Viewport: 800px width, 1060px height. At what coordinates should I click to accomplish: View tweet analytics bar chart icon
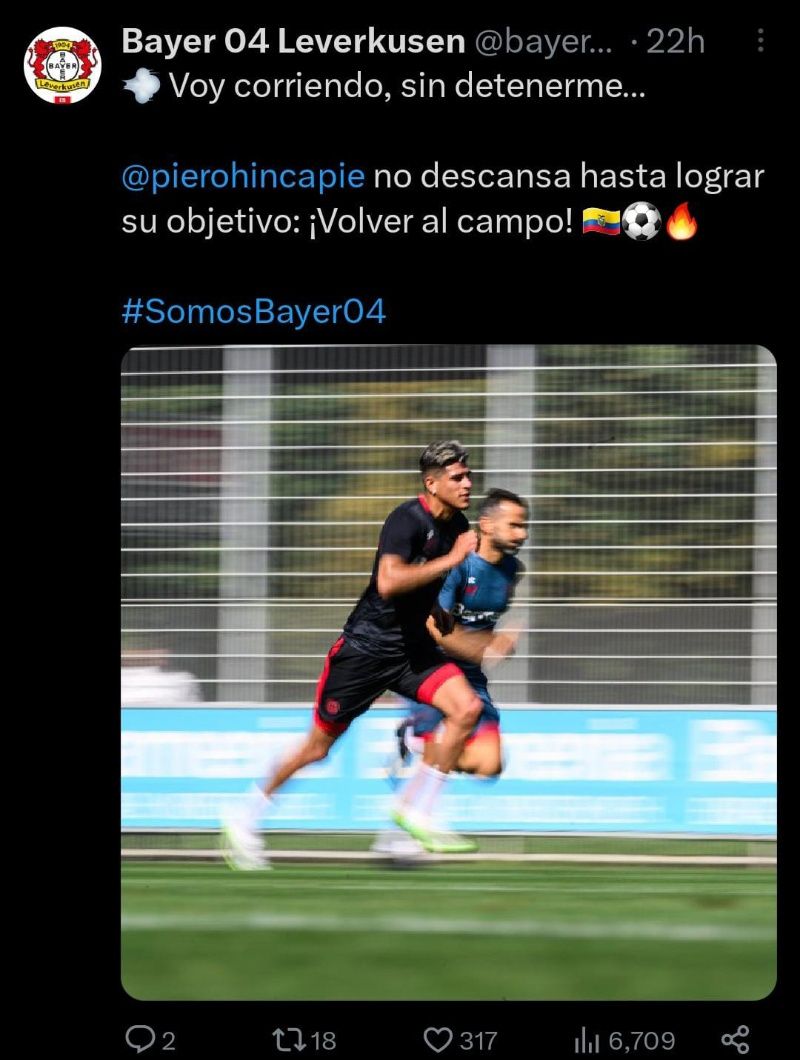pyautogui.click(x=587, y=1040)
